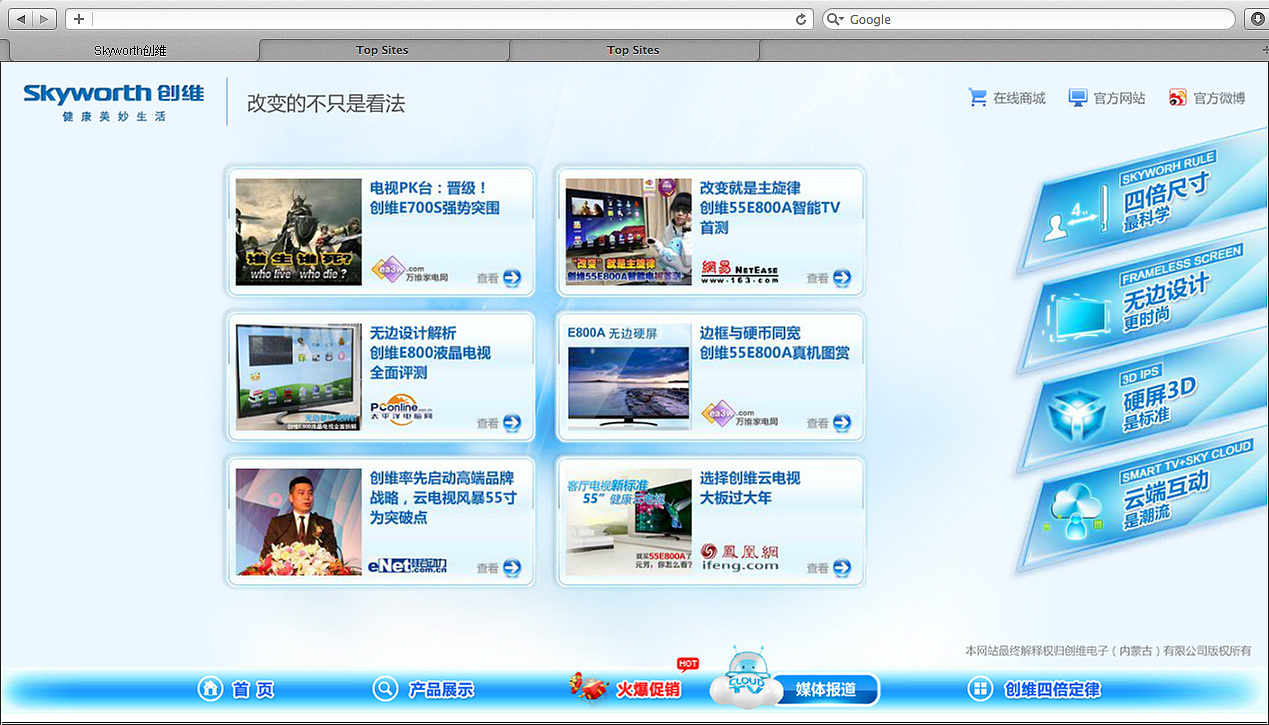Click the ea3w logo in 边框与硬币同宽 card

[x=740, y=413]
